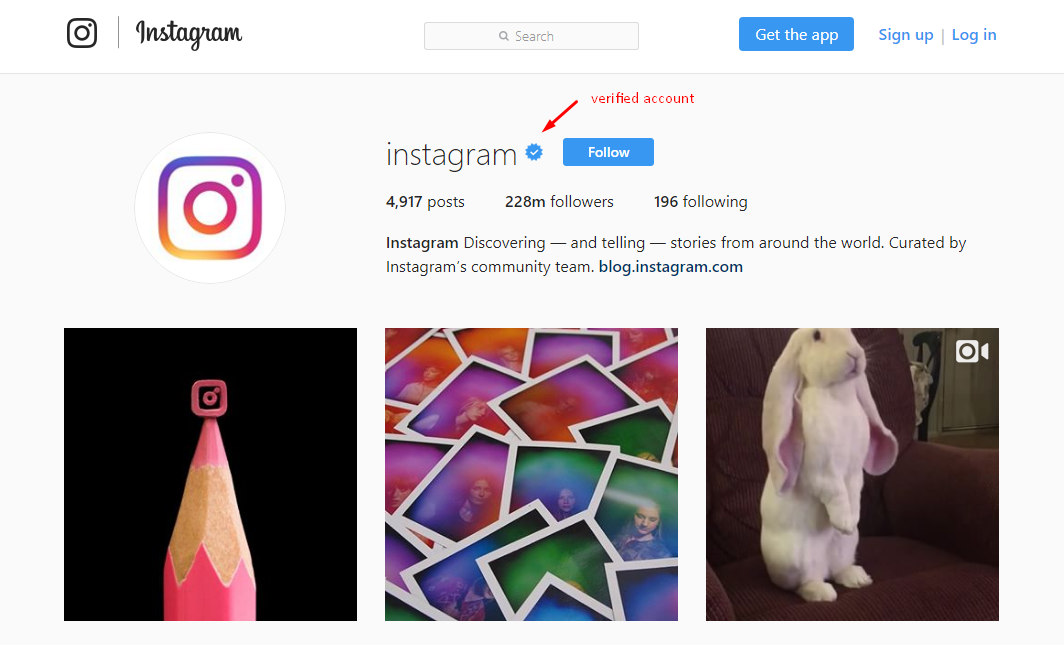Click the blue verified badge next to instagram
Viewport: 1064px width, 645px height.
click(x=534, y=153)
